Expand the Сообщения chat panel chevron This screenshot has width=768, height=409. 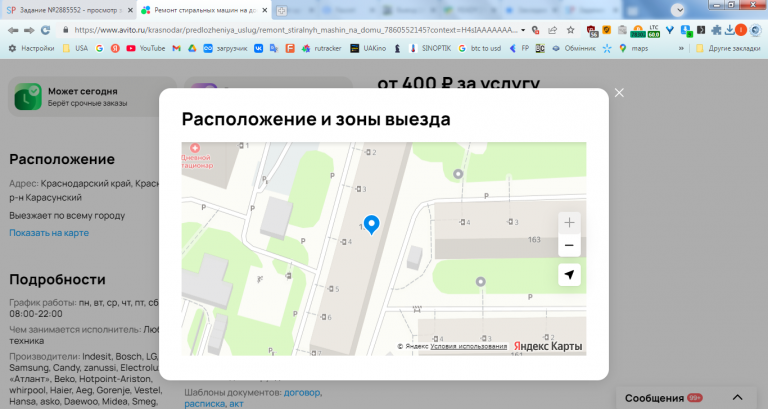tap(737, 398)
